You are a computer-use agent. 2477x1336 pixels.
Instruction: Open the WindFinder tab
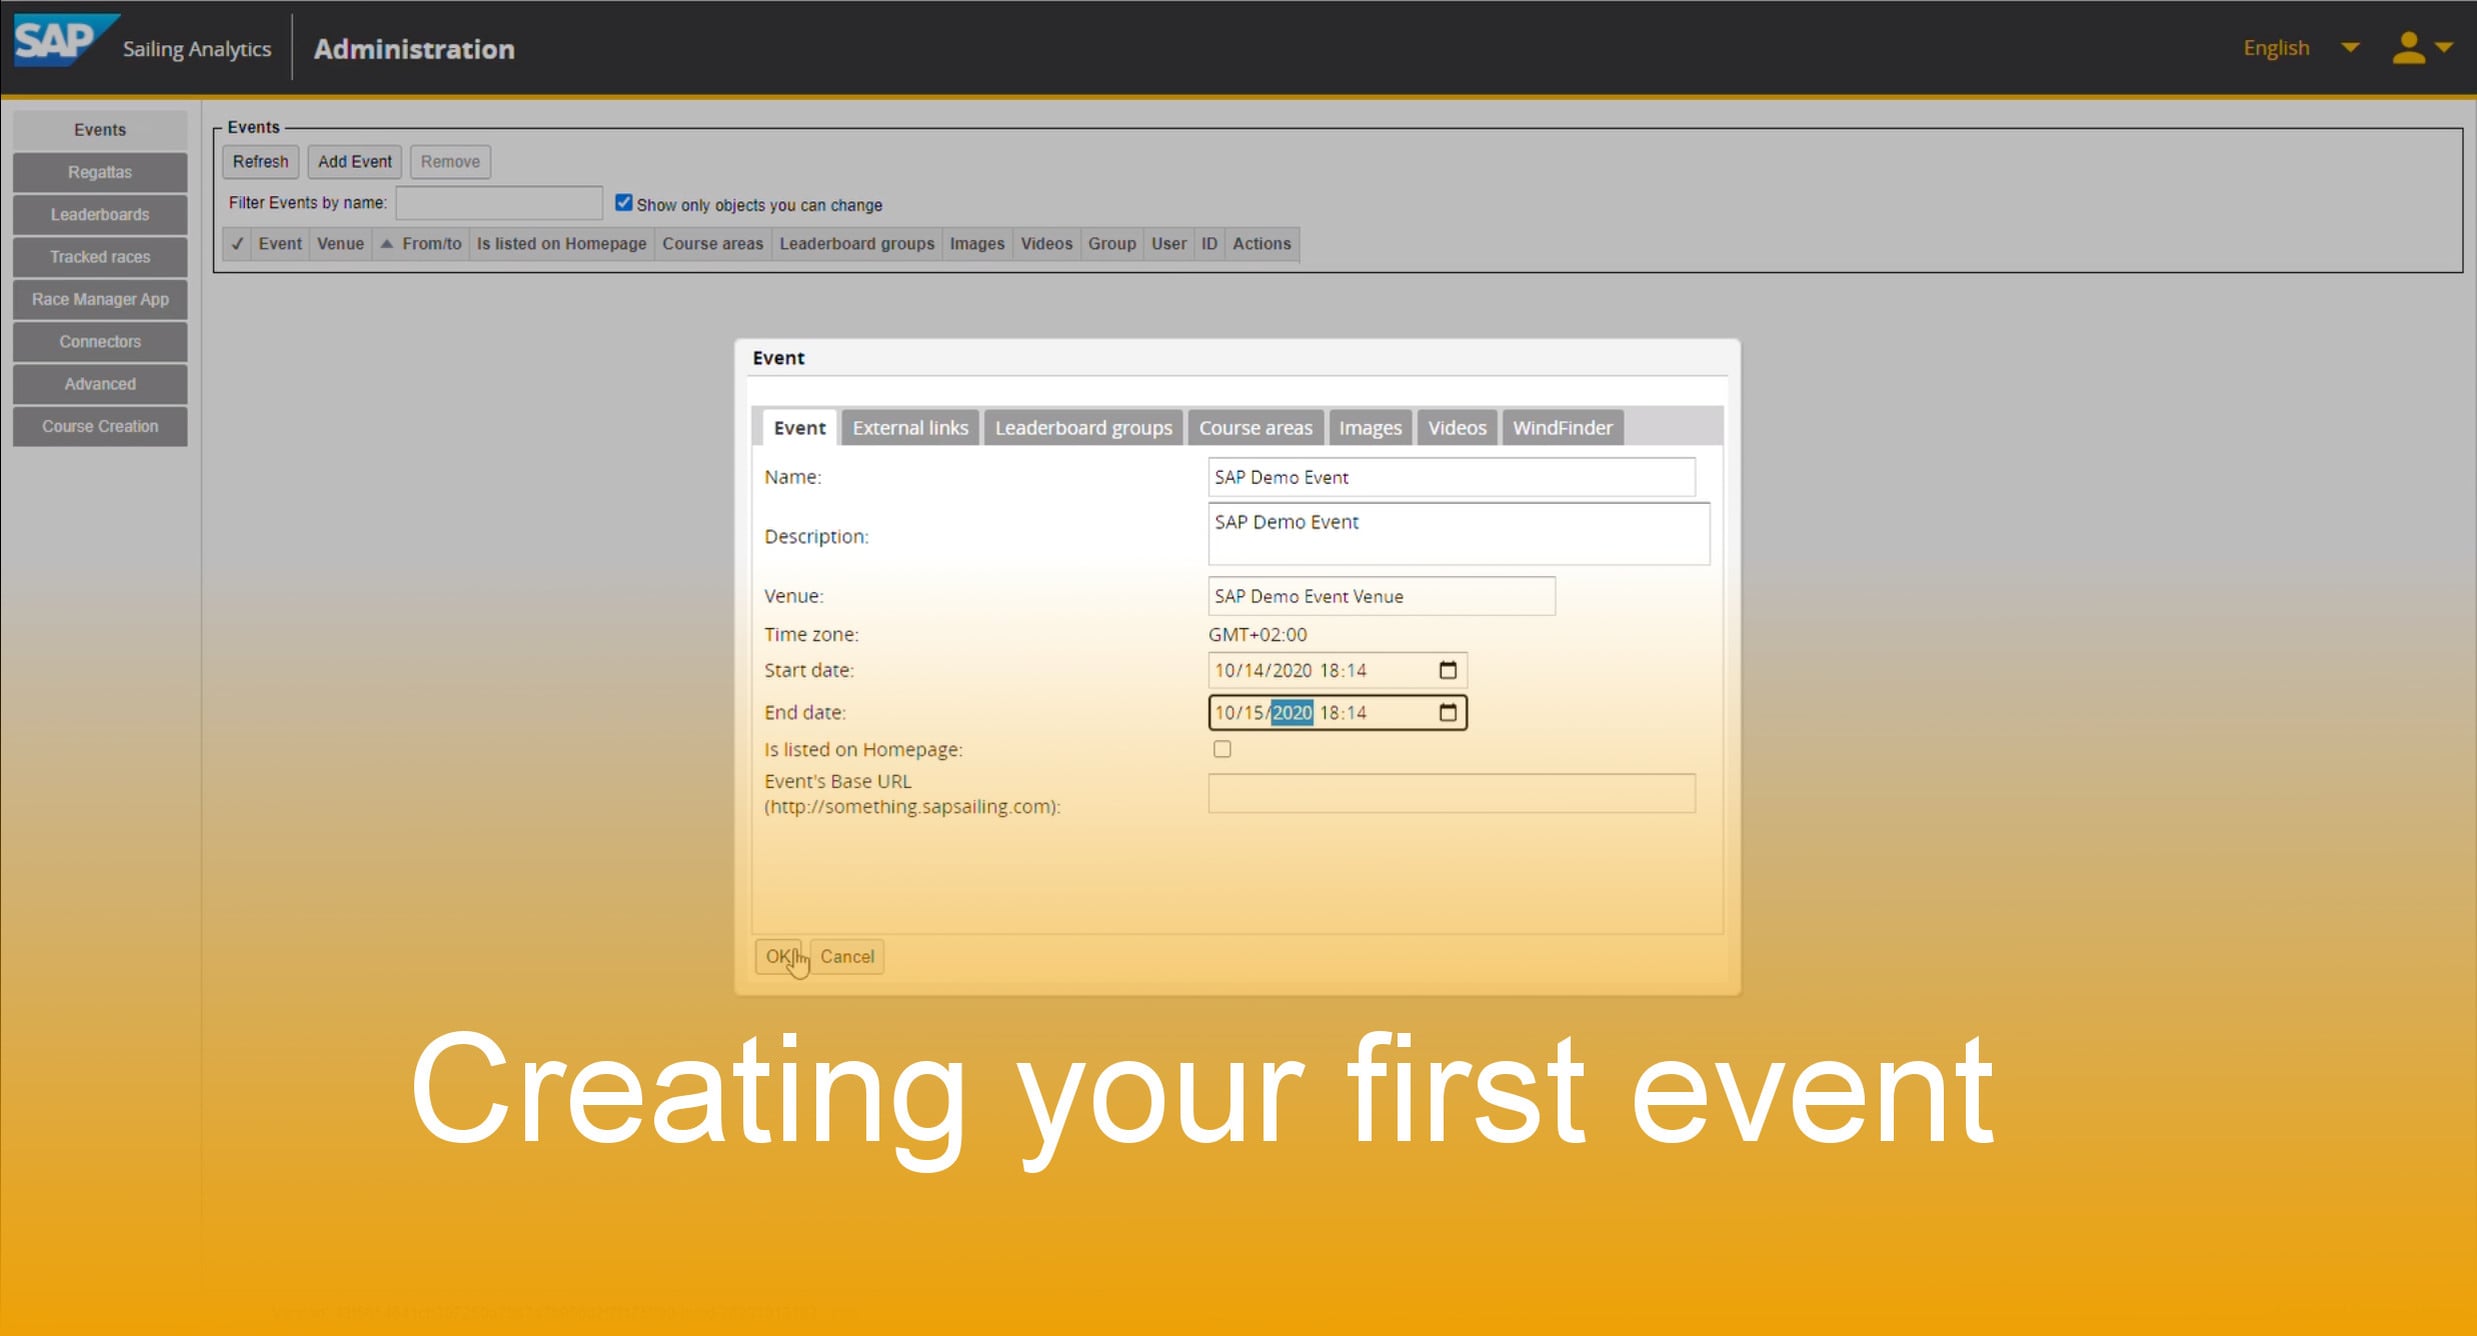point(1561,427)
